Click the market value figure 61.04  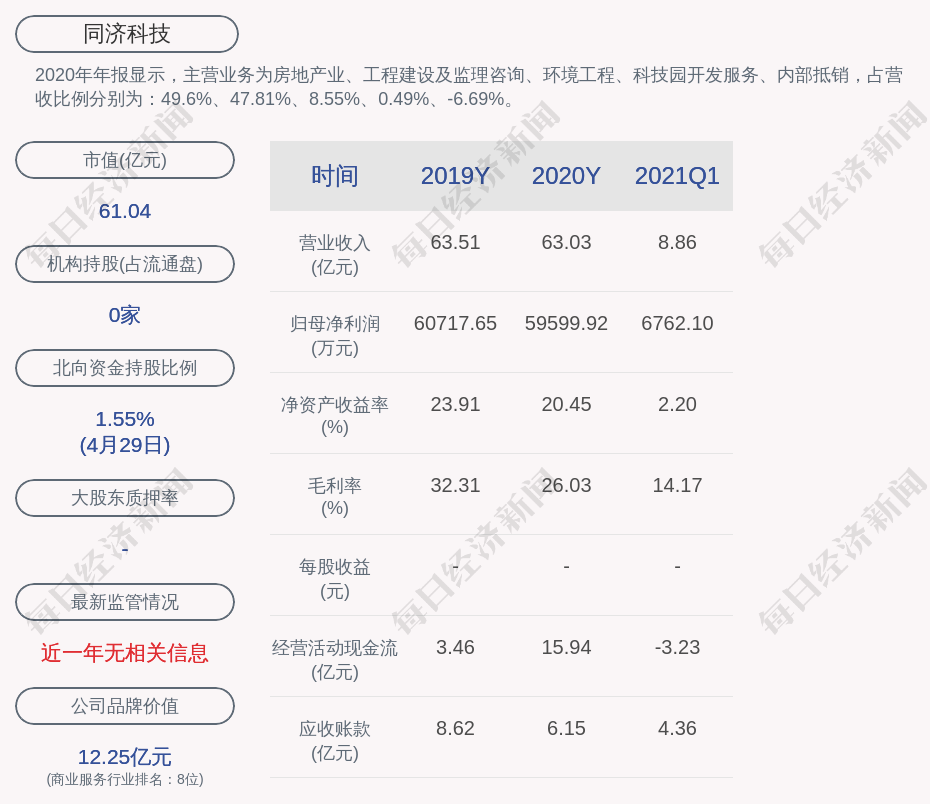[125, 211]
